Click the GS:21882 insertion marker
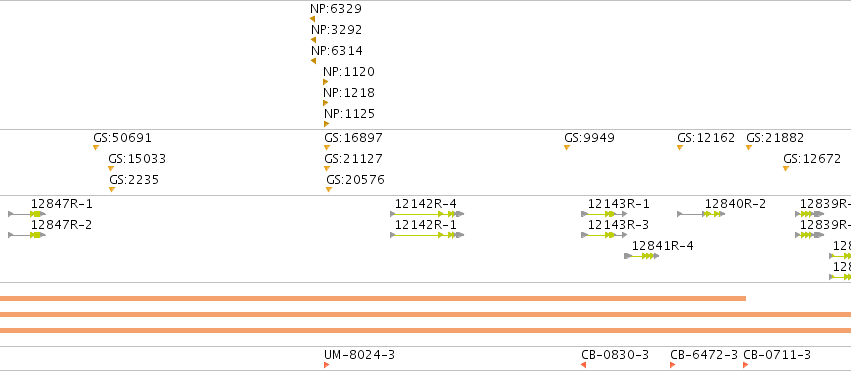Image resolution: width=851 pixels, height=371 pixels. [x=749, y=148]
